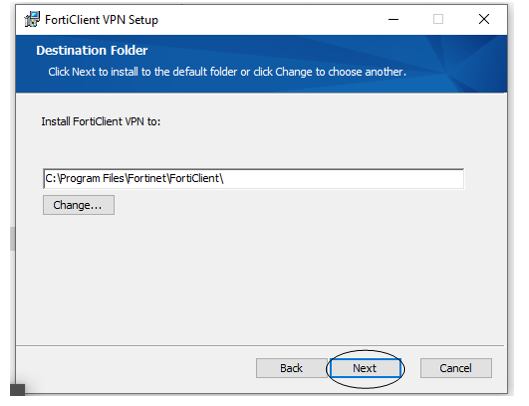Click the 'Destination Folder' heading

(x=92, y=50)
